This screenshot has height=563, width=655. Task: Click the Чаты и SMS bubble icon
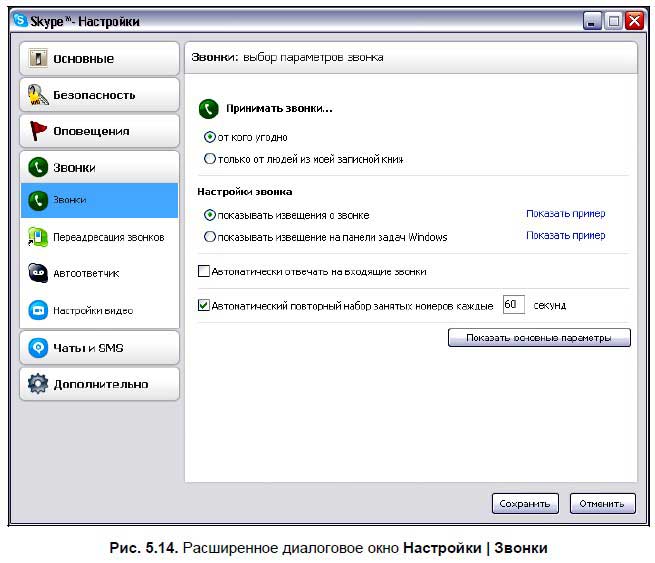click(x=39, y=347)
